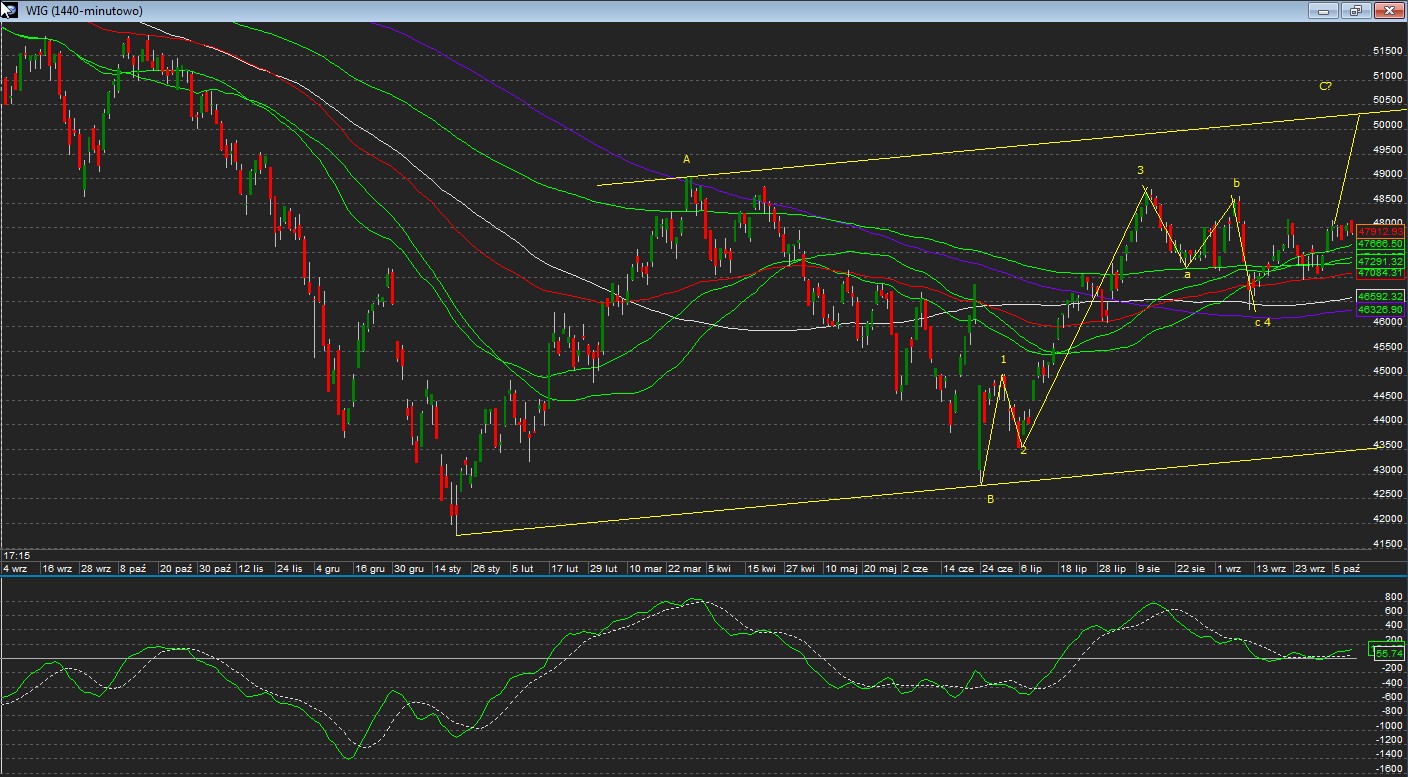Viewport: 1408px width, 777px height.
Task: Select the wave 3 annotation
Action: 1140,170
